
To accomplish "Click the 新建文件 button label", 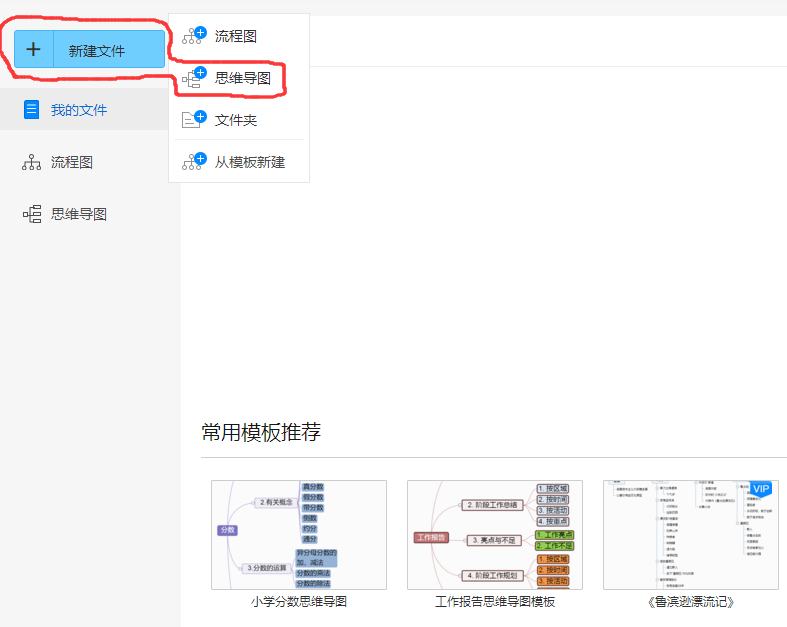I will coord(97,51).
